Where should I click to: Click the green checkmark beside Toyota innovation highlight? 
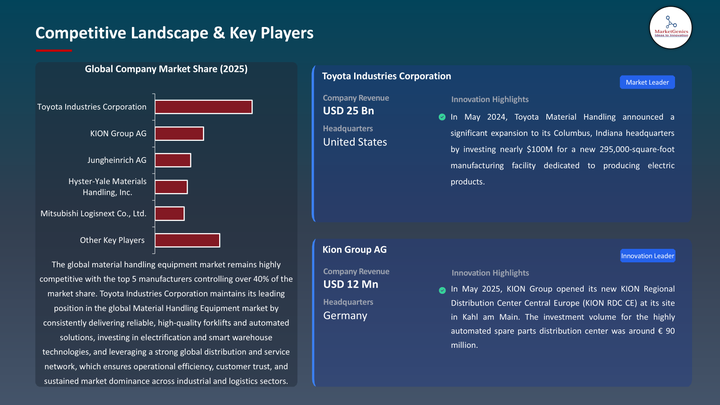[442, 117]
